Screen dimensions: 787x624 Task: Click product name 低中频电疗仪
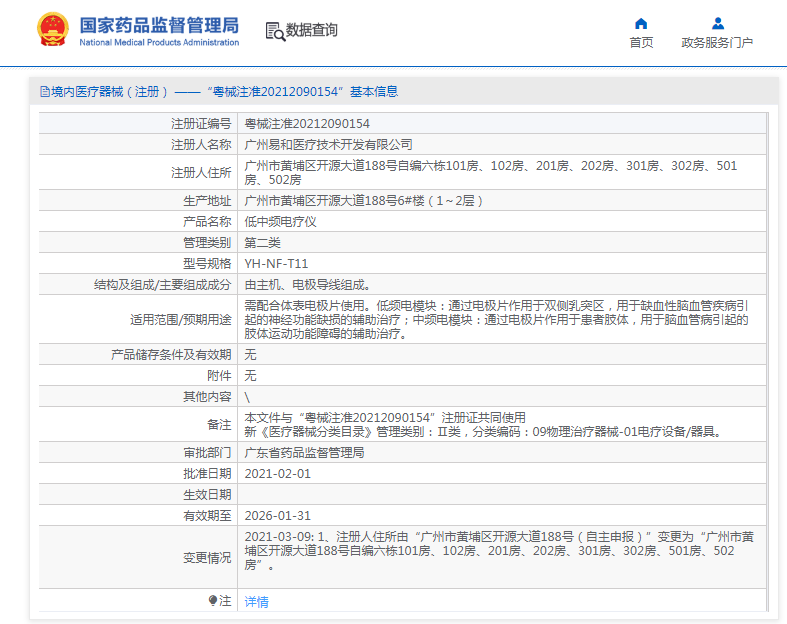(x=281, y=222)
